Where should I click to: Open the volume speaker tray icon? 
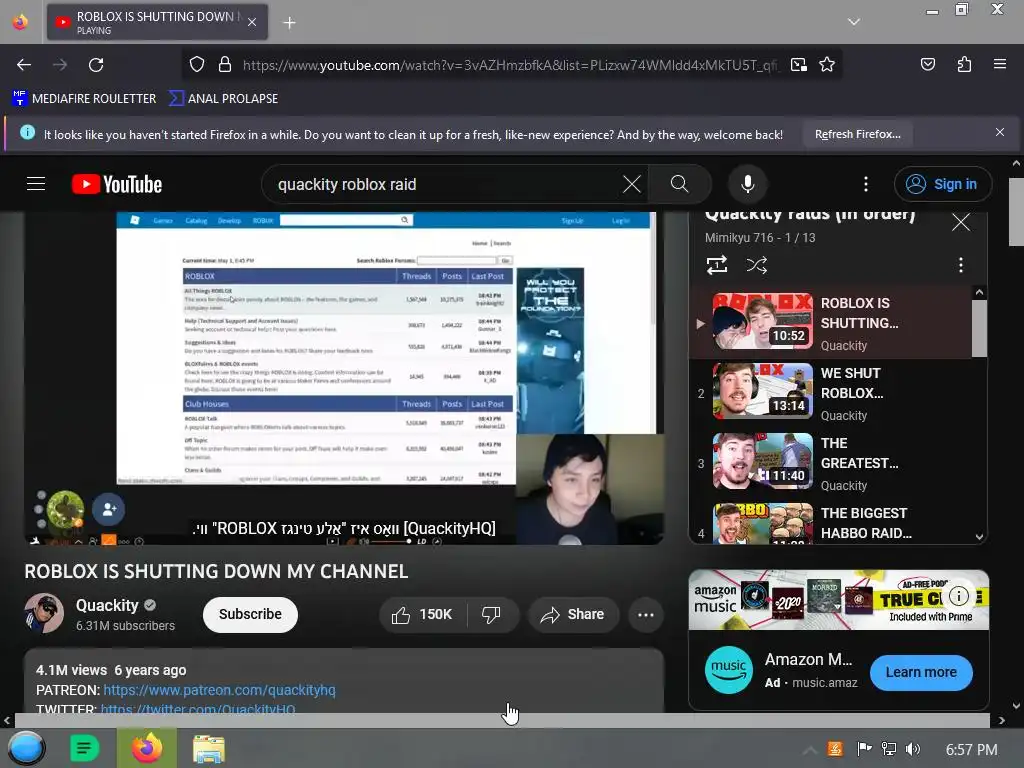pos(913,749)
